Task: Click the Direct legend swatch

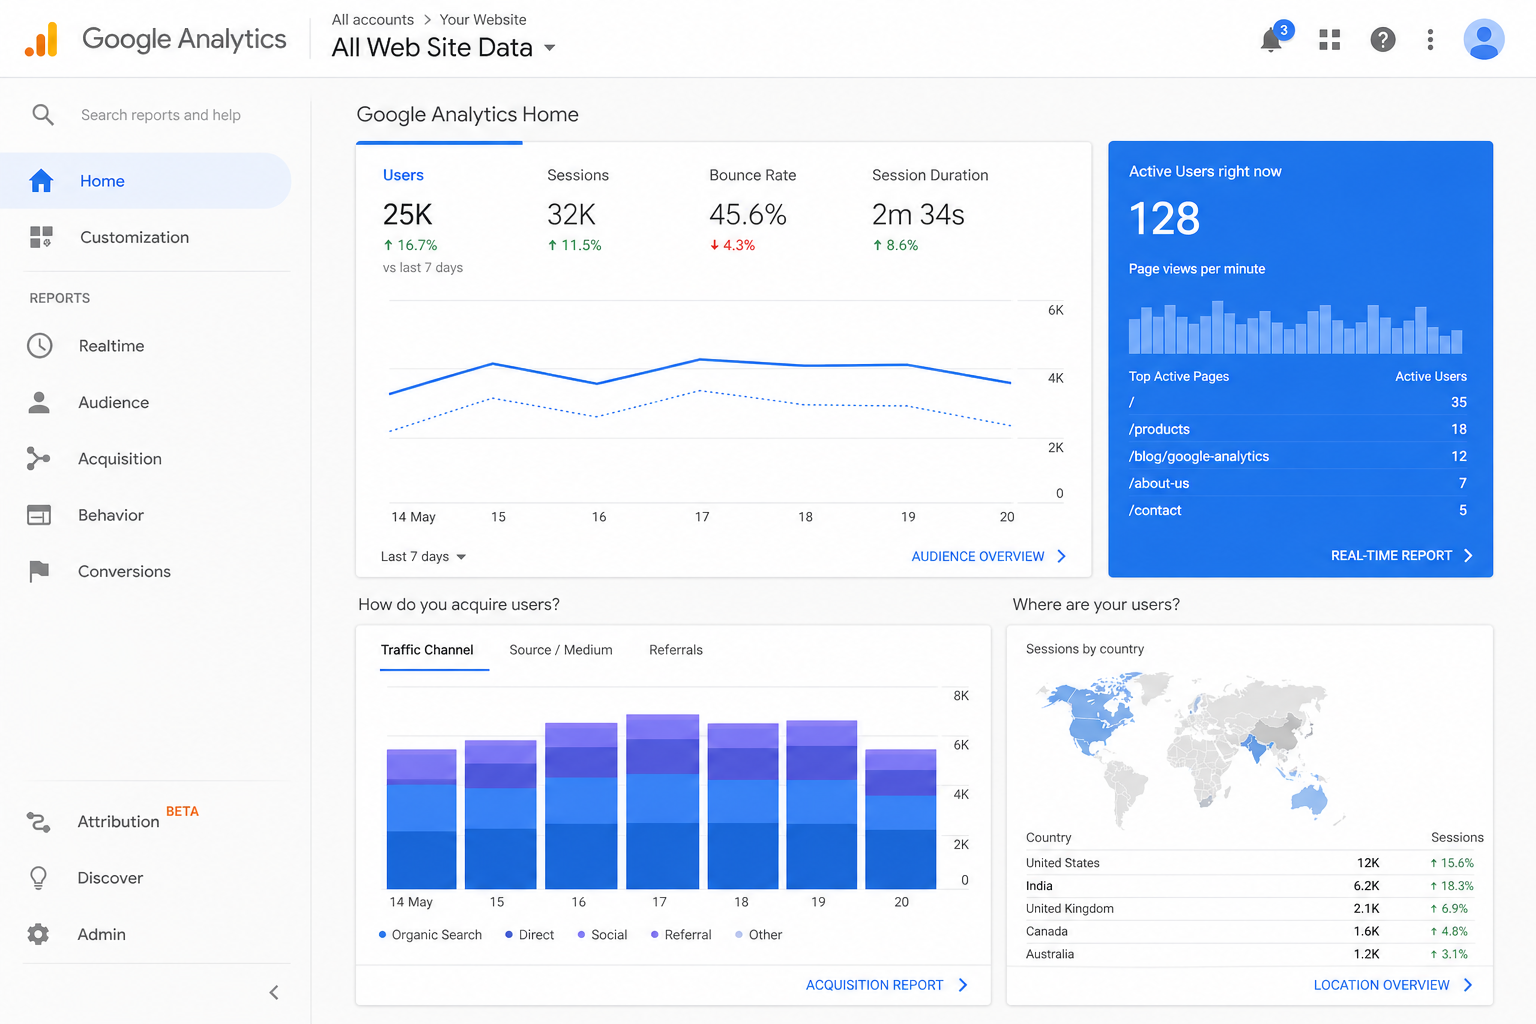Action: [509, 935]
